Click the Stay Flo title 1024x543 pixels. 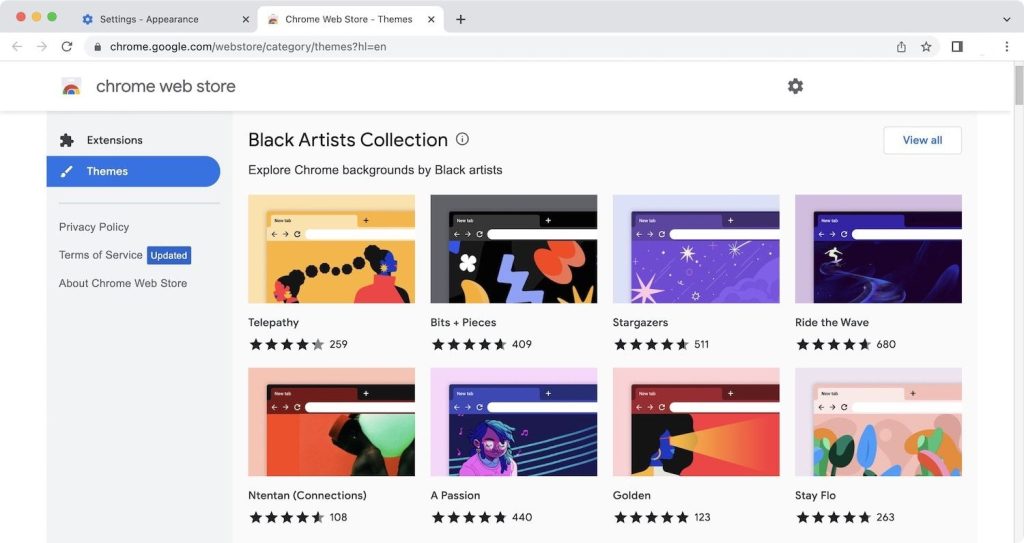(x=815, y=495)
